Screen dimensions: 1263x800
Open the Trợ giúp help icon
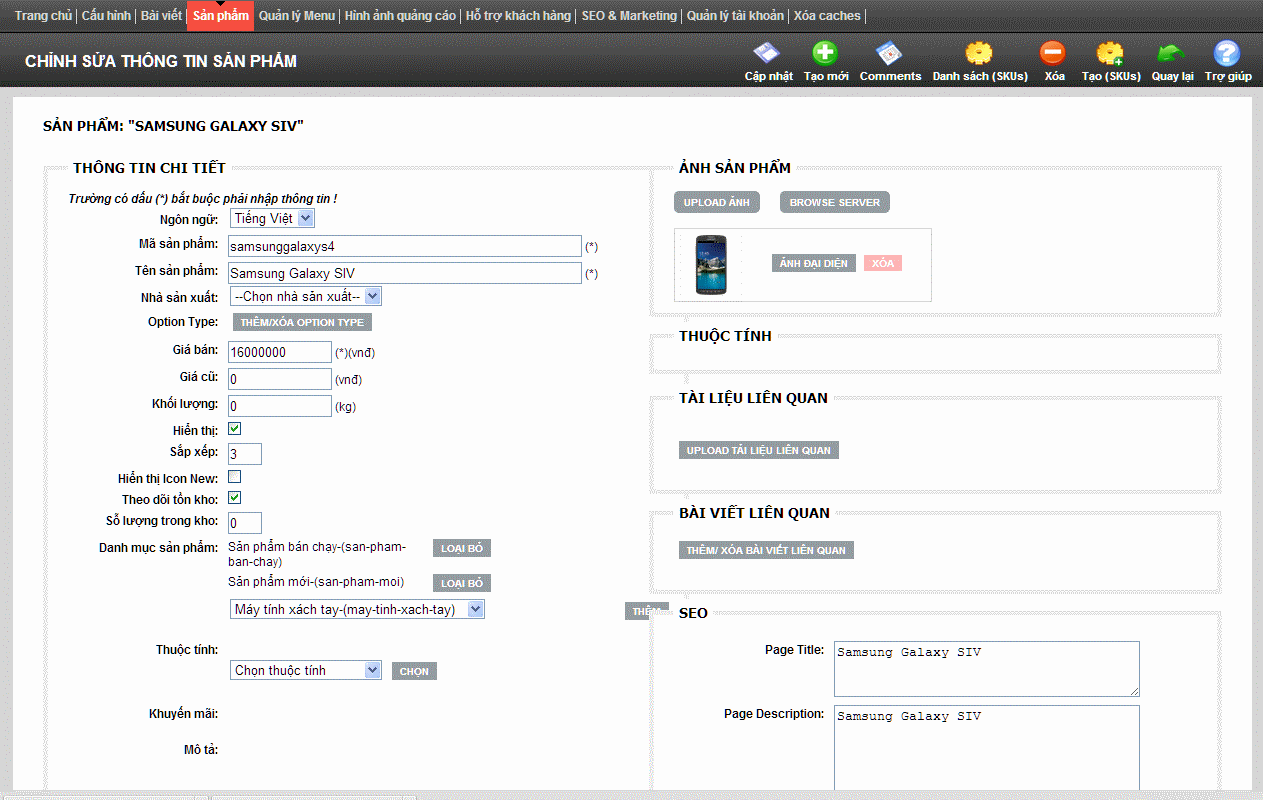(1227, 53)
